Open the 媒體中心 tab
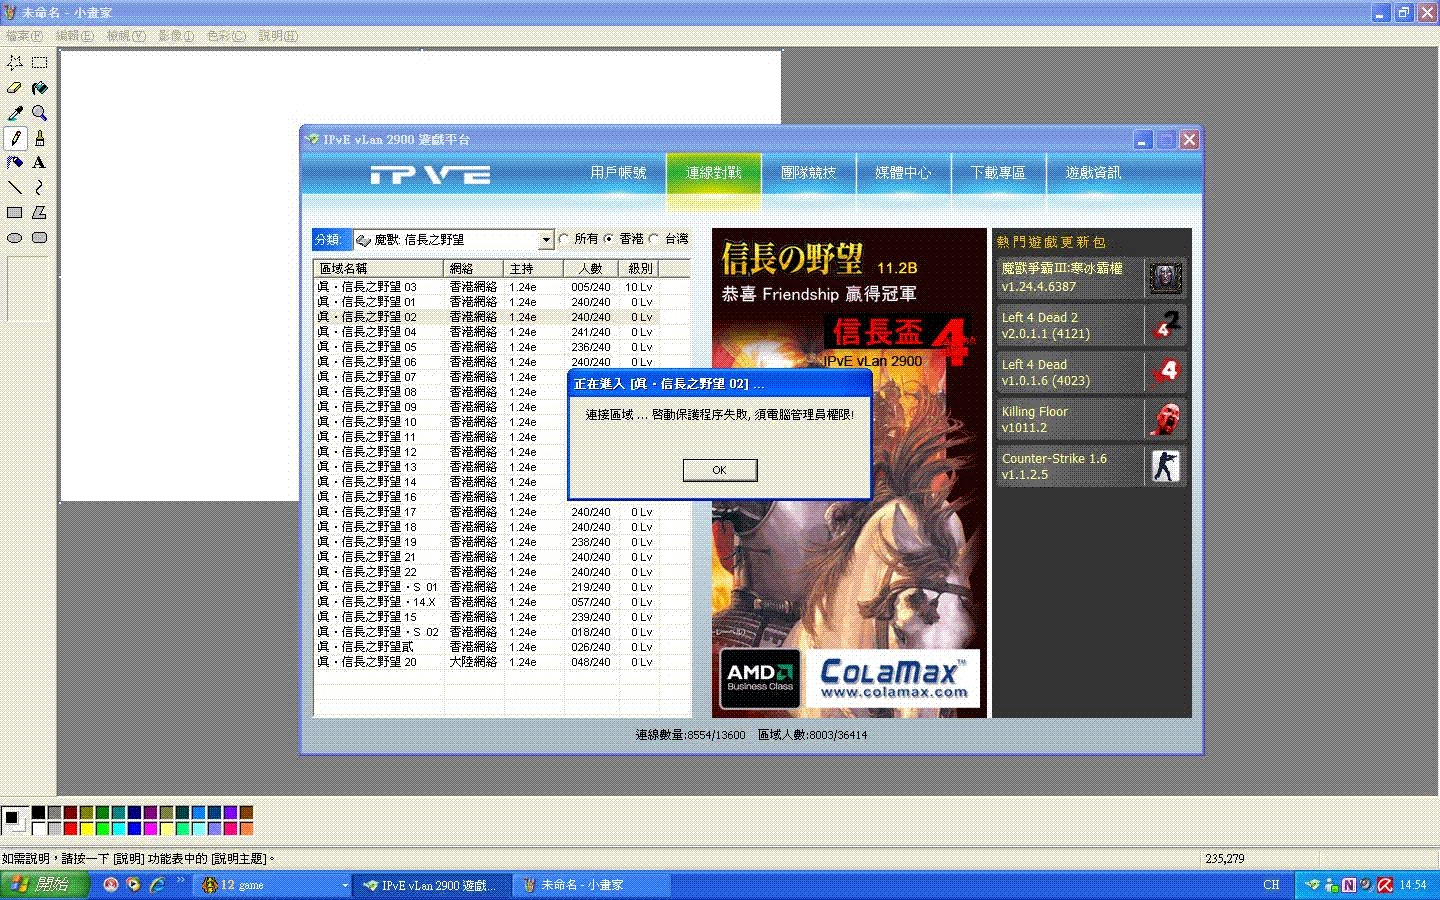The height and width of the screenshot is (900, 1440). point(903,173)
